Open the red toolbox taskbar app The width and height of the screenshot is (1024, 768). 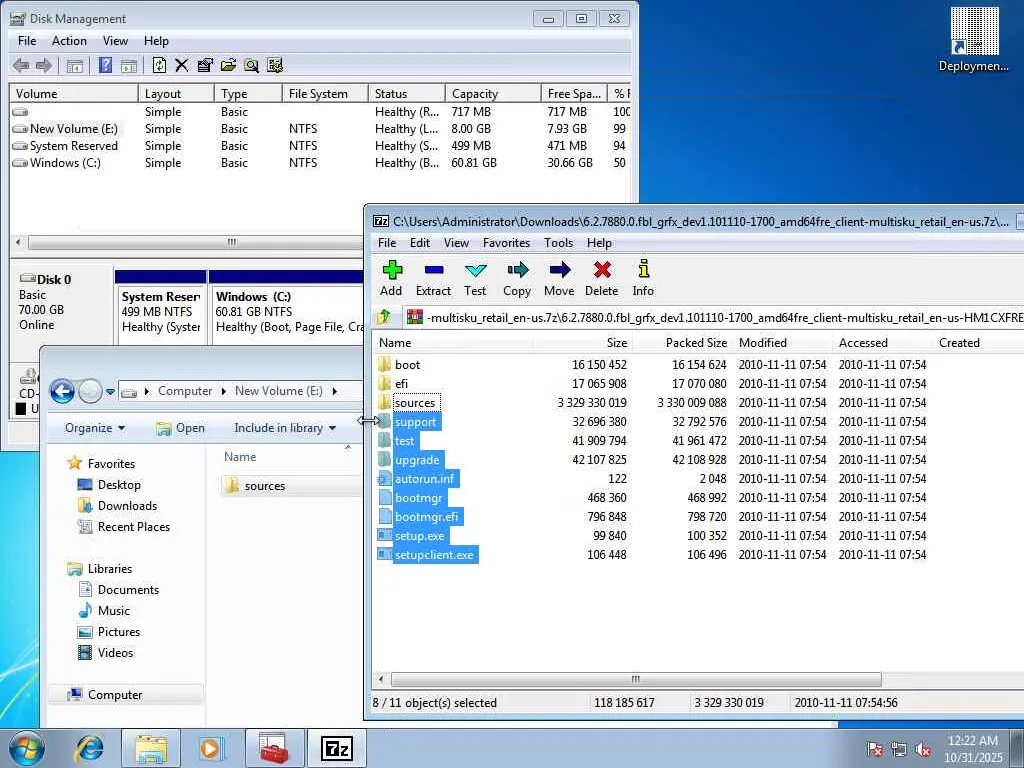click(274, 748)
